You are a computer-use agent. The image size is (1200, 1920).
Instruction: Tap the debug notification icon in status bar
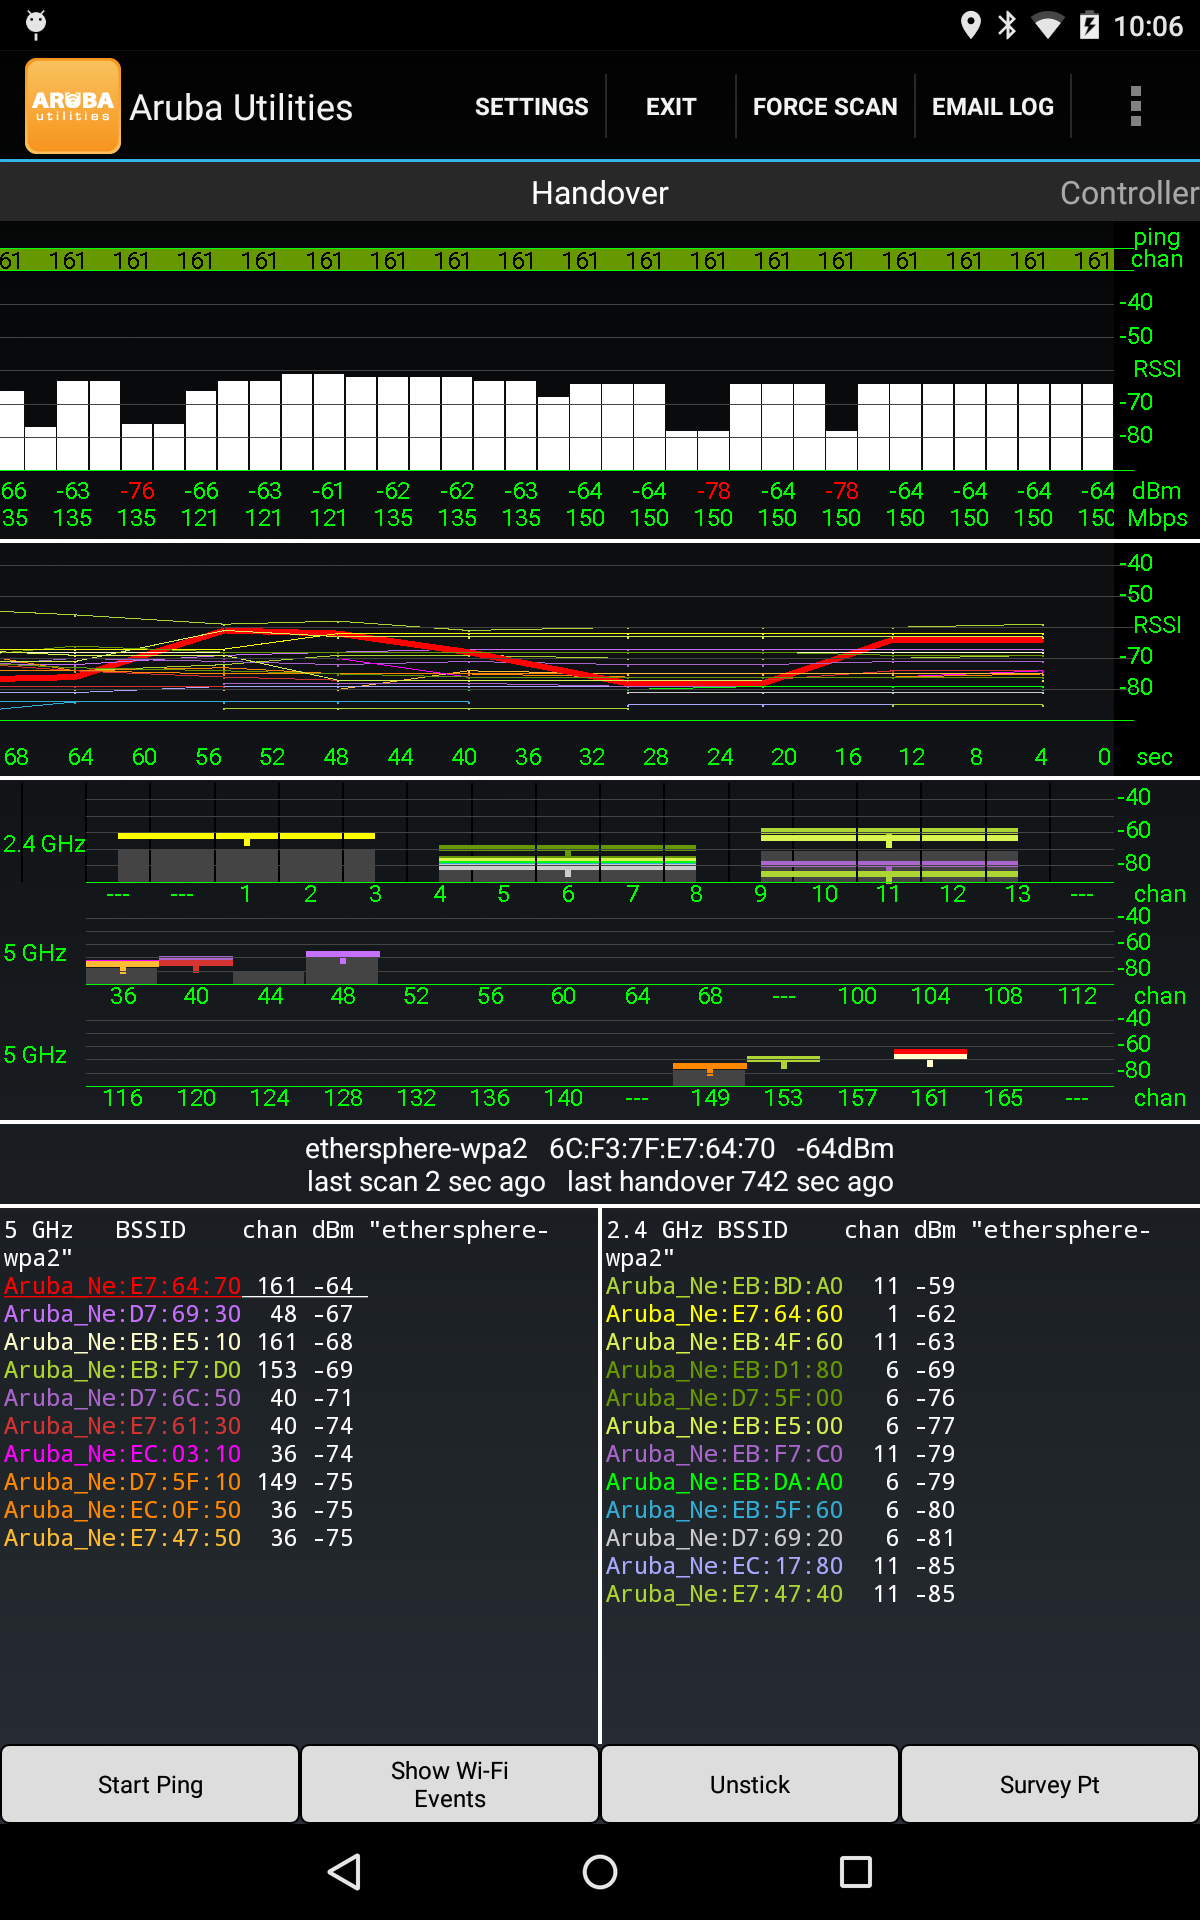point(36,25)
